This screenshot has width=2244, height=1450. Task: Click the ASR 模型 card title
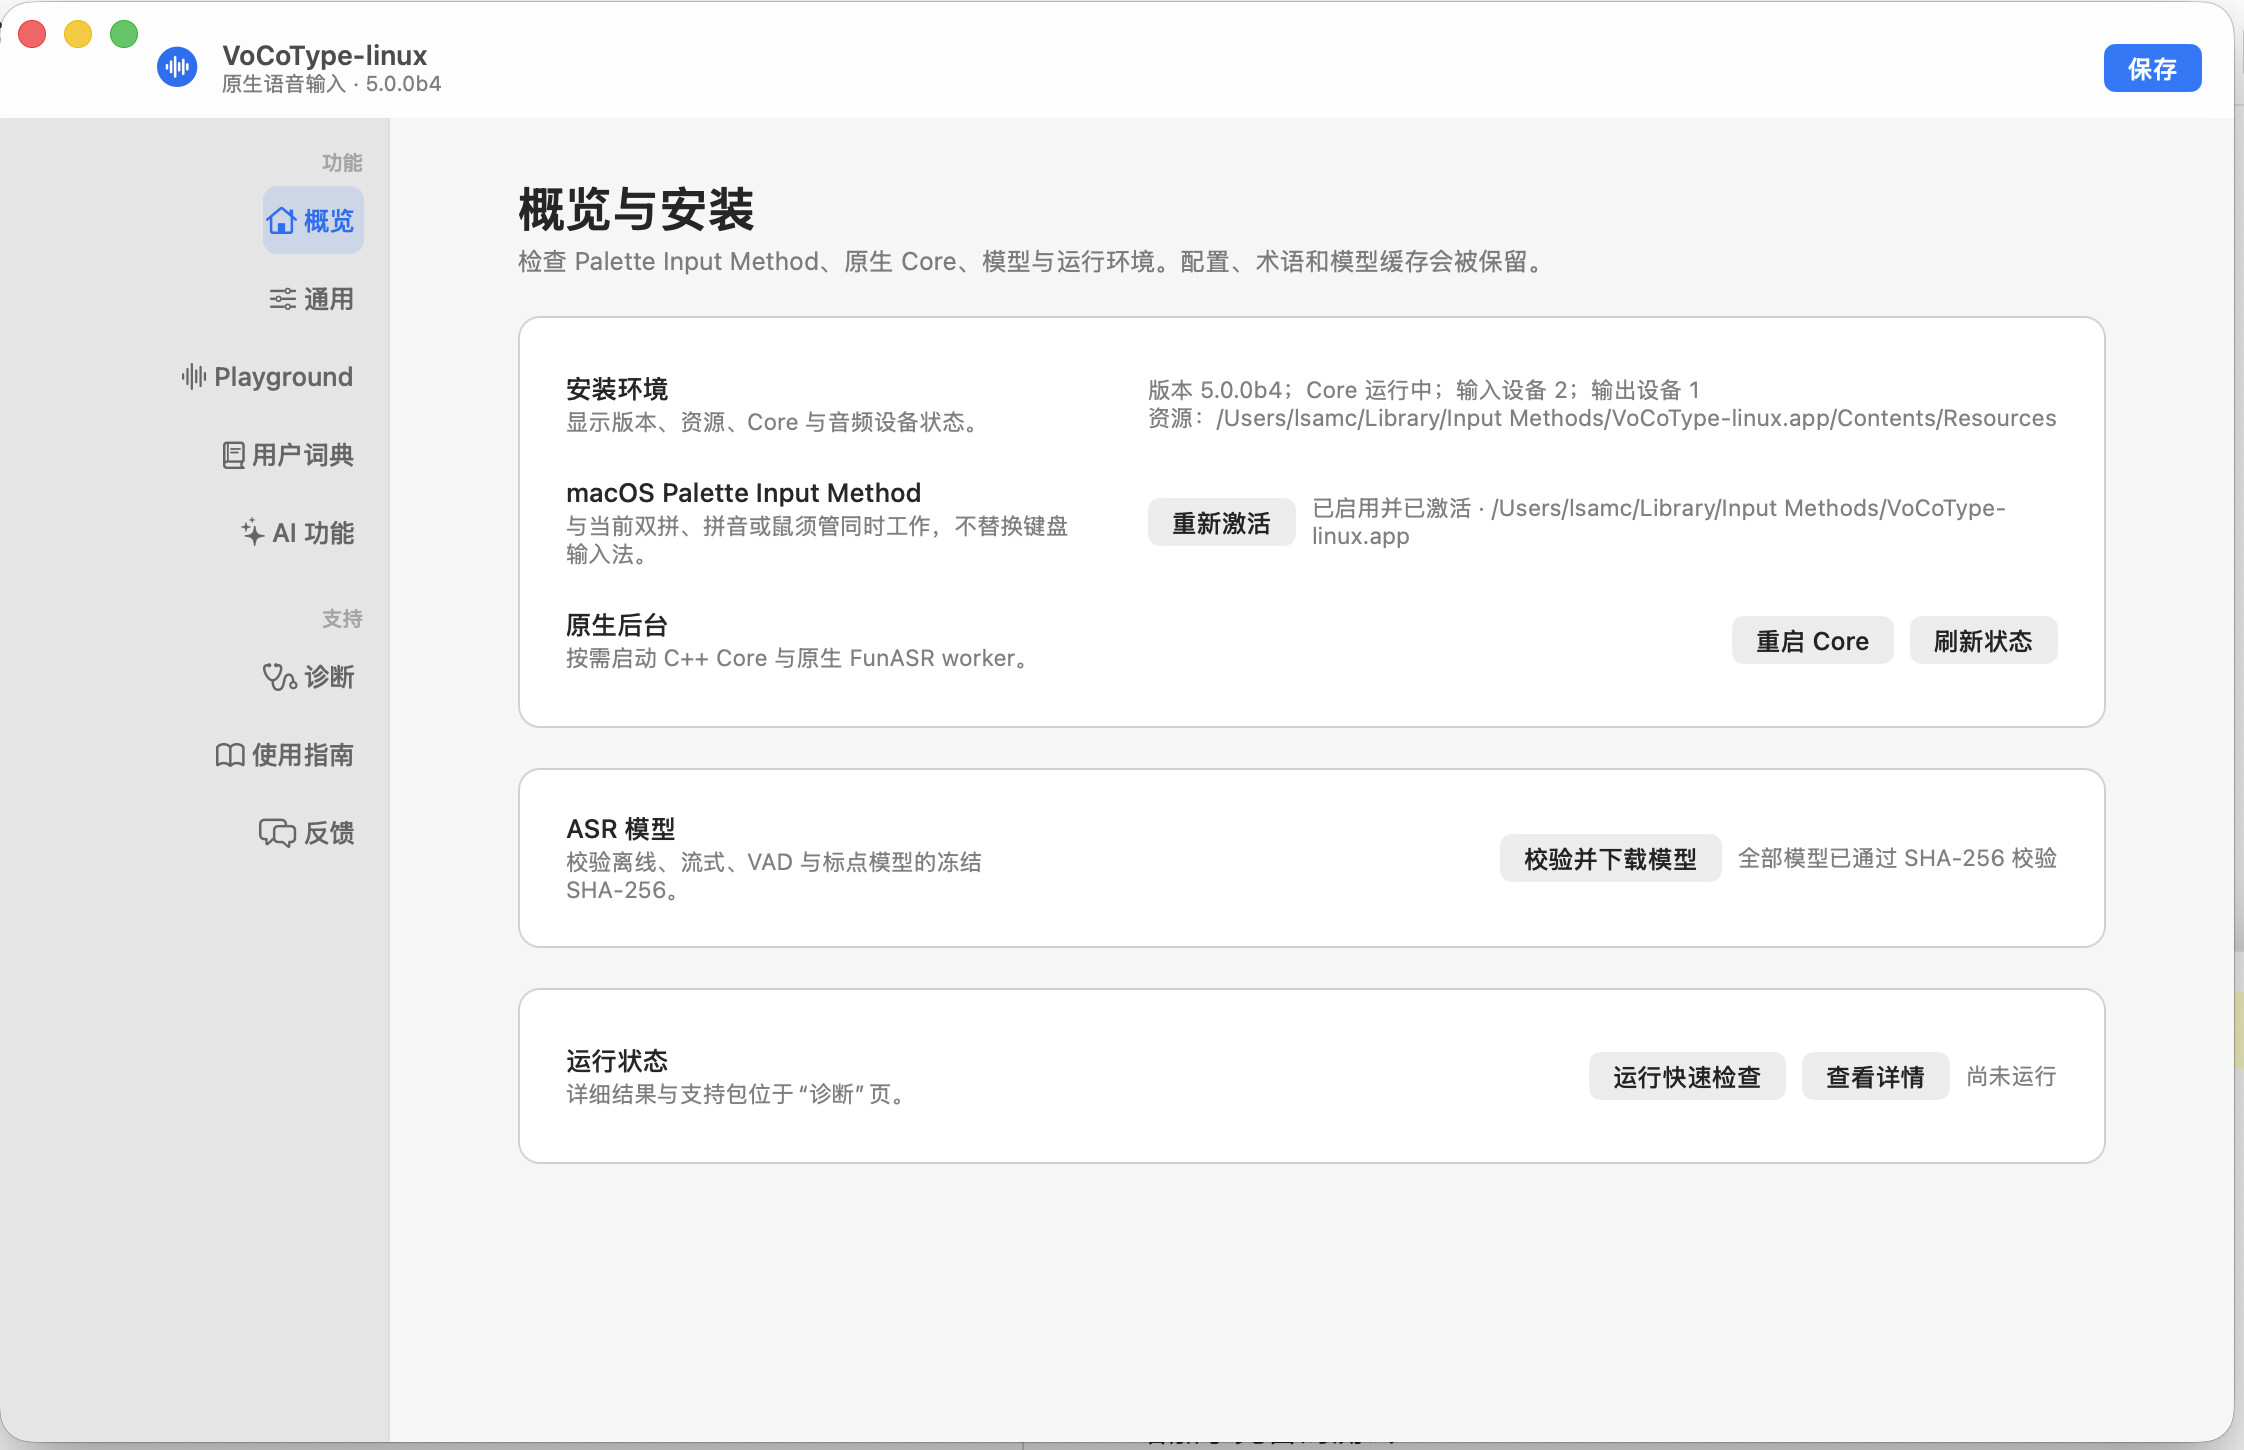[x=621, y=829]
